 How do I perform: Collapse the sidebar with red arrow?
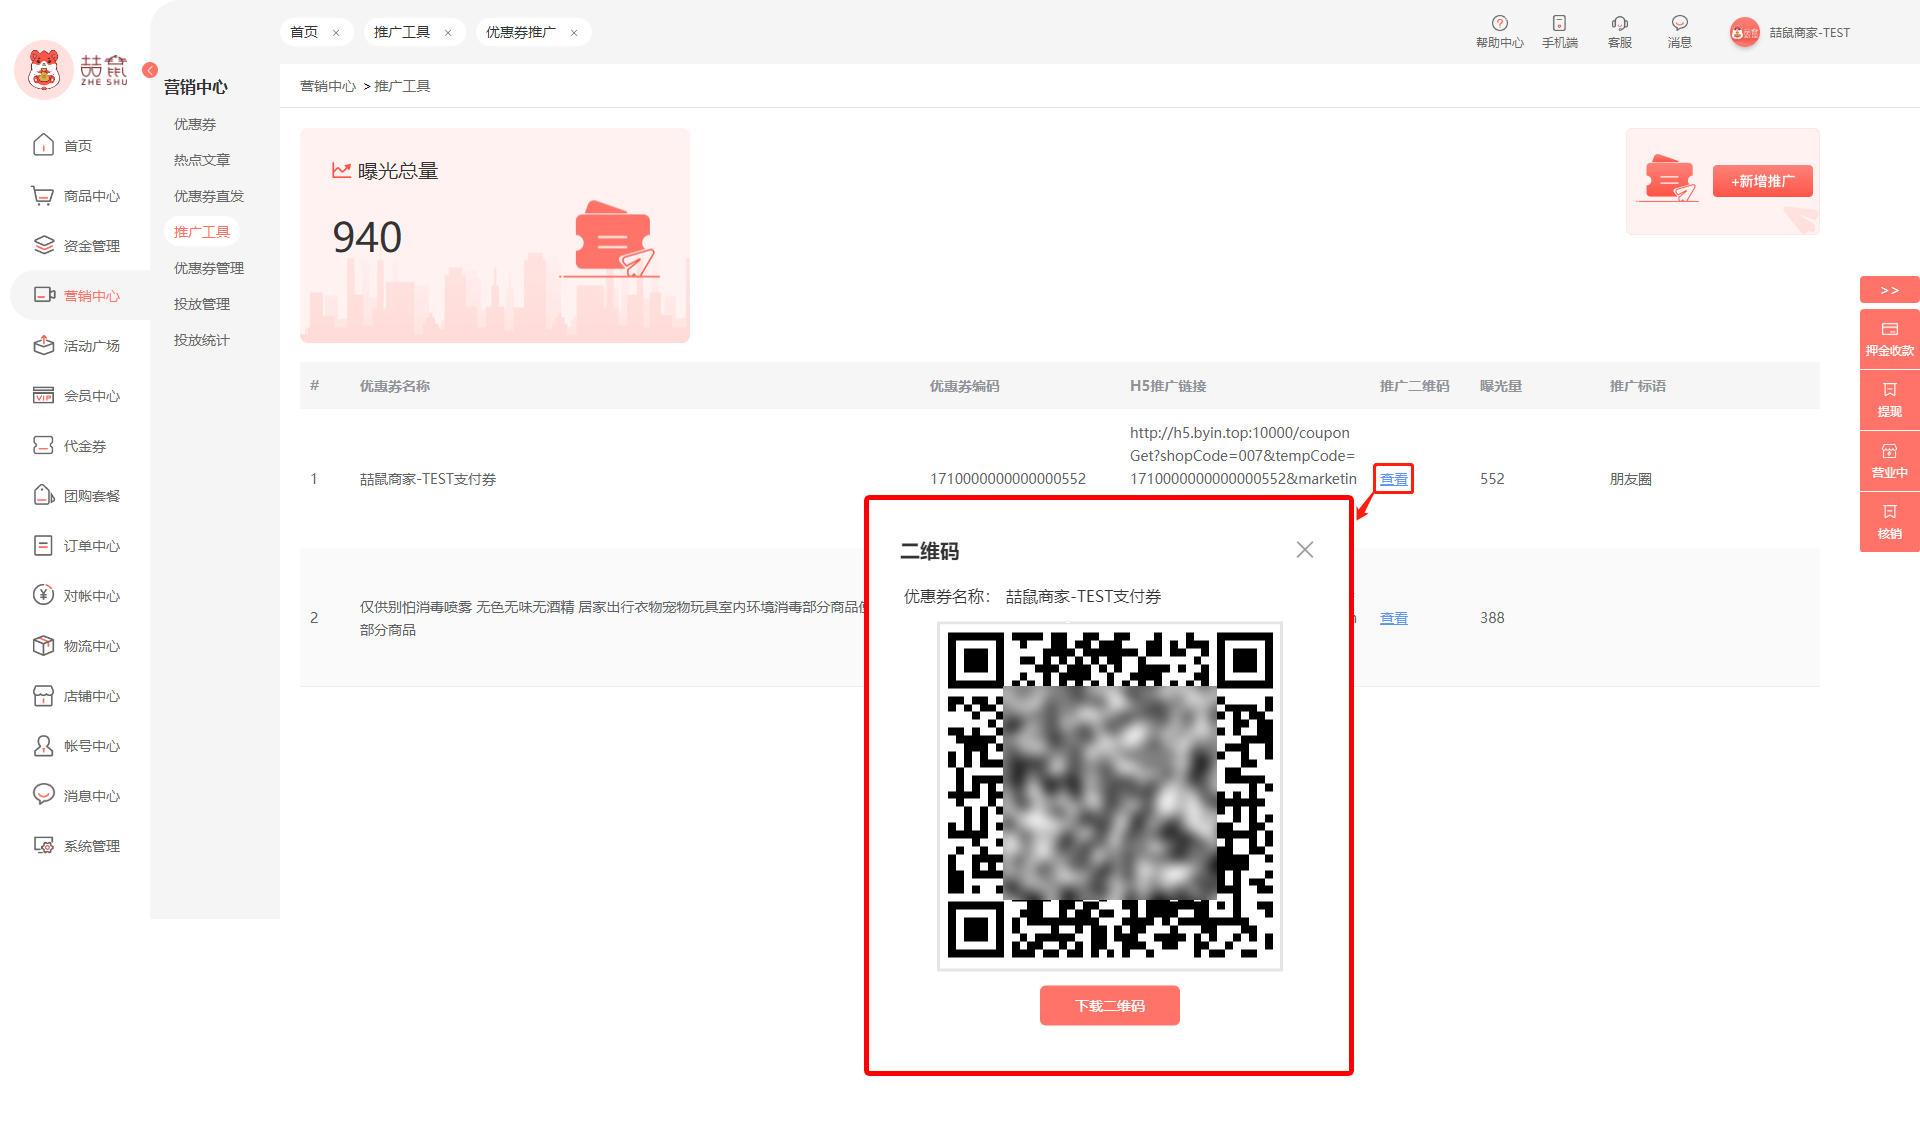pyautogui.click(x=149, y=70)
